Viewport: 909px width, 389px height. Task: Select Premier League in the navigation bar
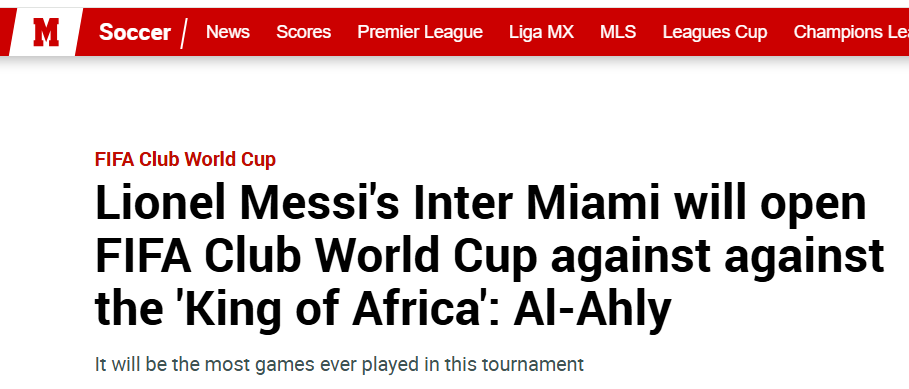420,32
